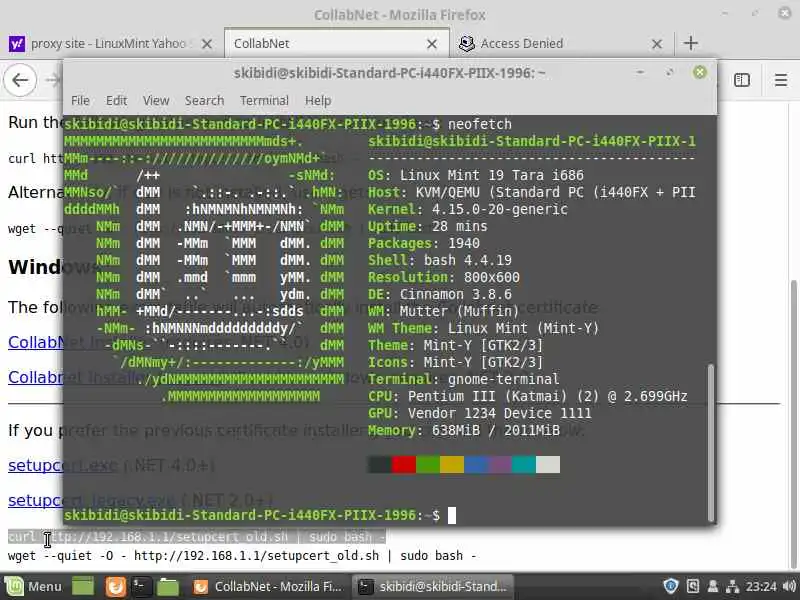800x600 pixels.
Task: Click the Show Desktop panel icon
Action: coord(83,587)
